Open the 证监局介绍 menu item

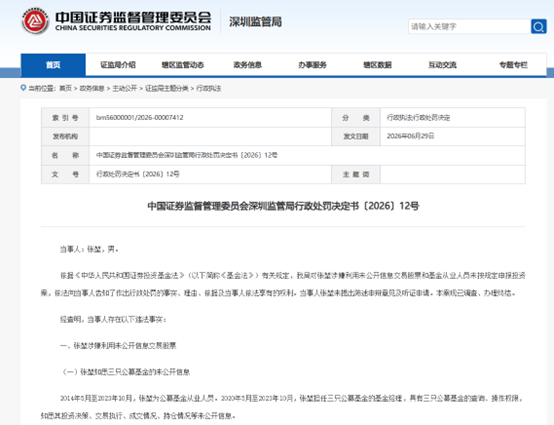(x=118, y=65)
